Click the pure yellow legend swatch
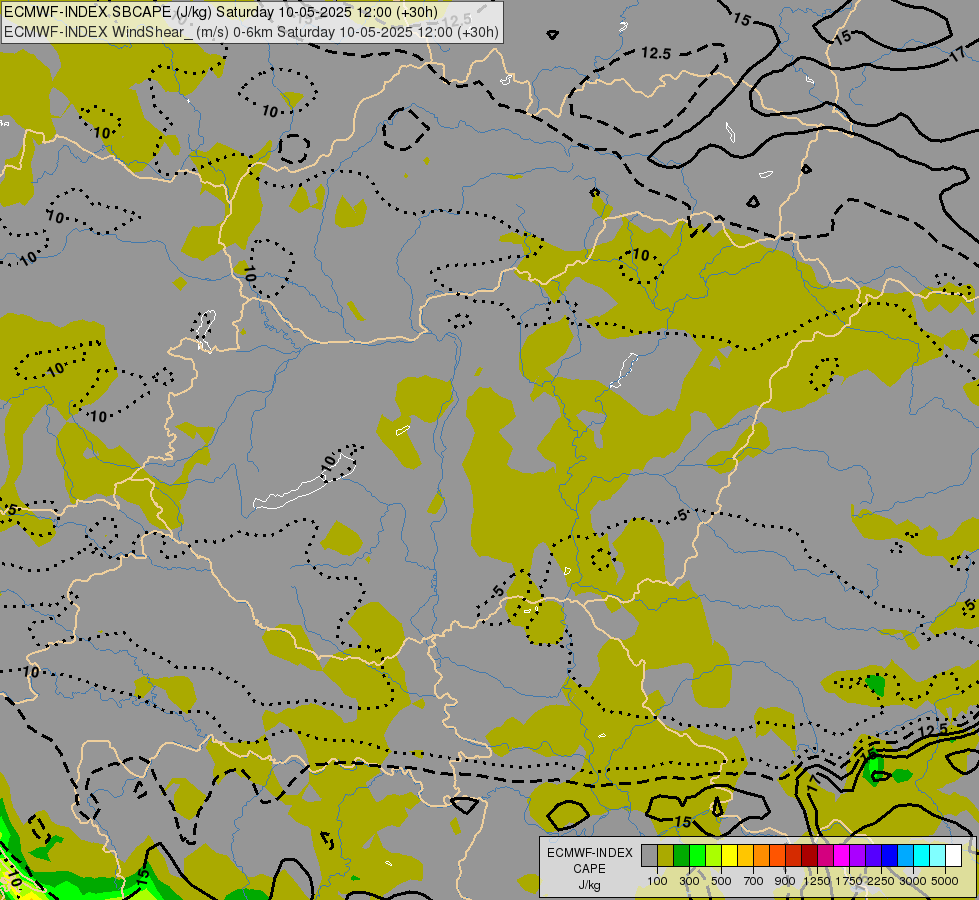The image size is (979, 900). (x=729, y=855)
